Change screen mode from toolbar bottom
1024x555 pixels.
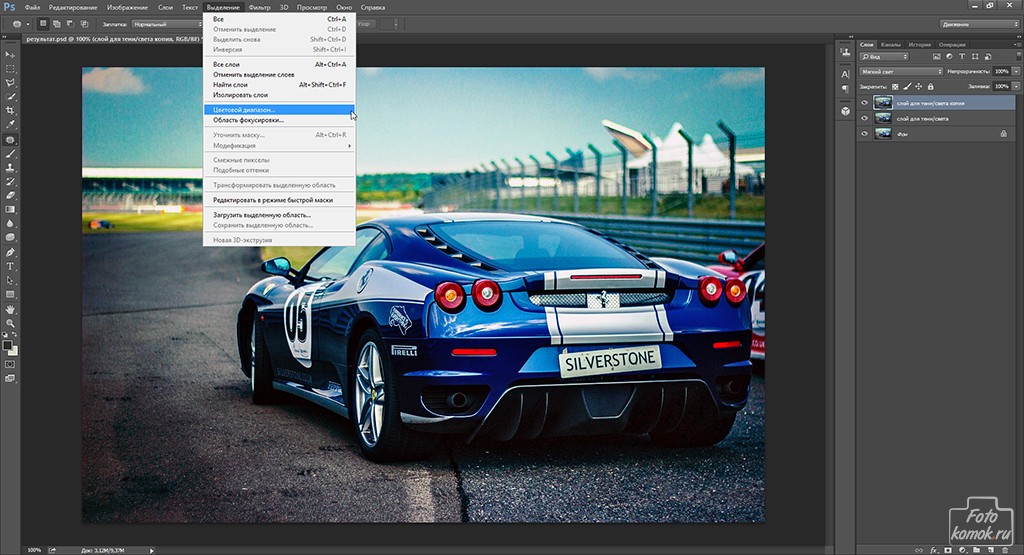pyautogui.click(x=10, y=378)
